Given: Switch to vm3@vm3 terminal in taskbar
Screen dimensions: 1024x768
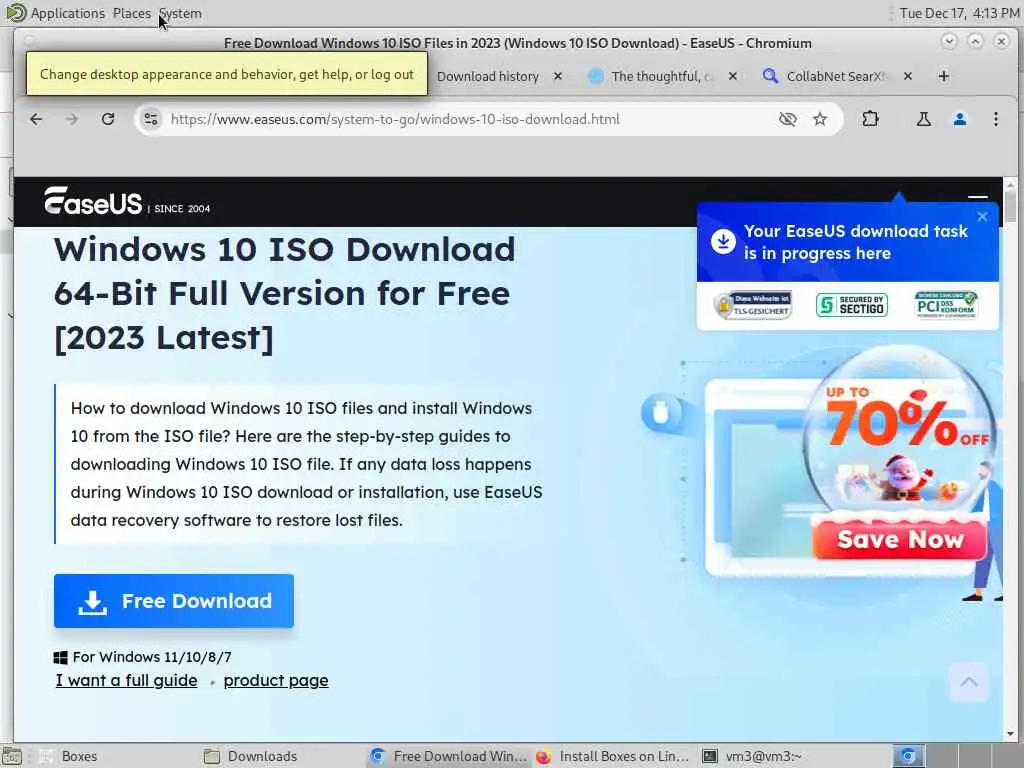Looking at the screenshot, I should (x=754, y=756).
